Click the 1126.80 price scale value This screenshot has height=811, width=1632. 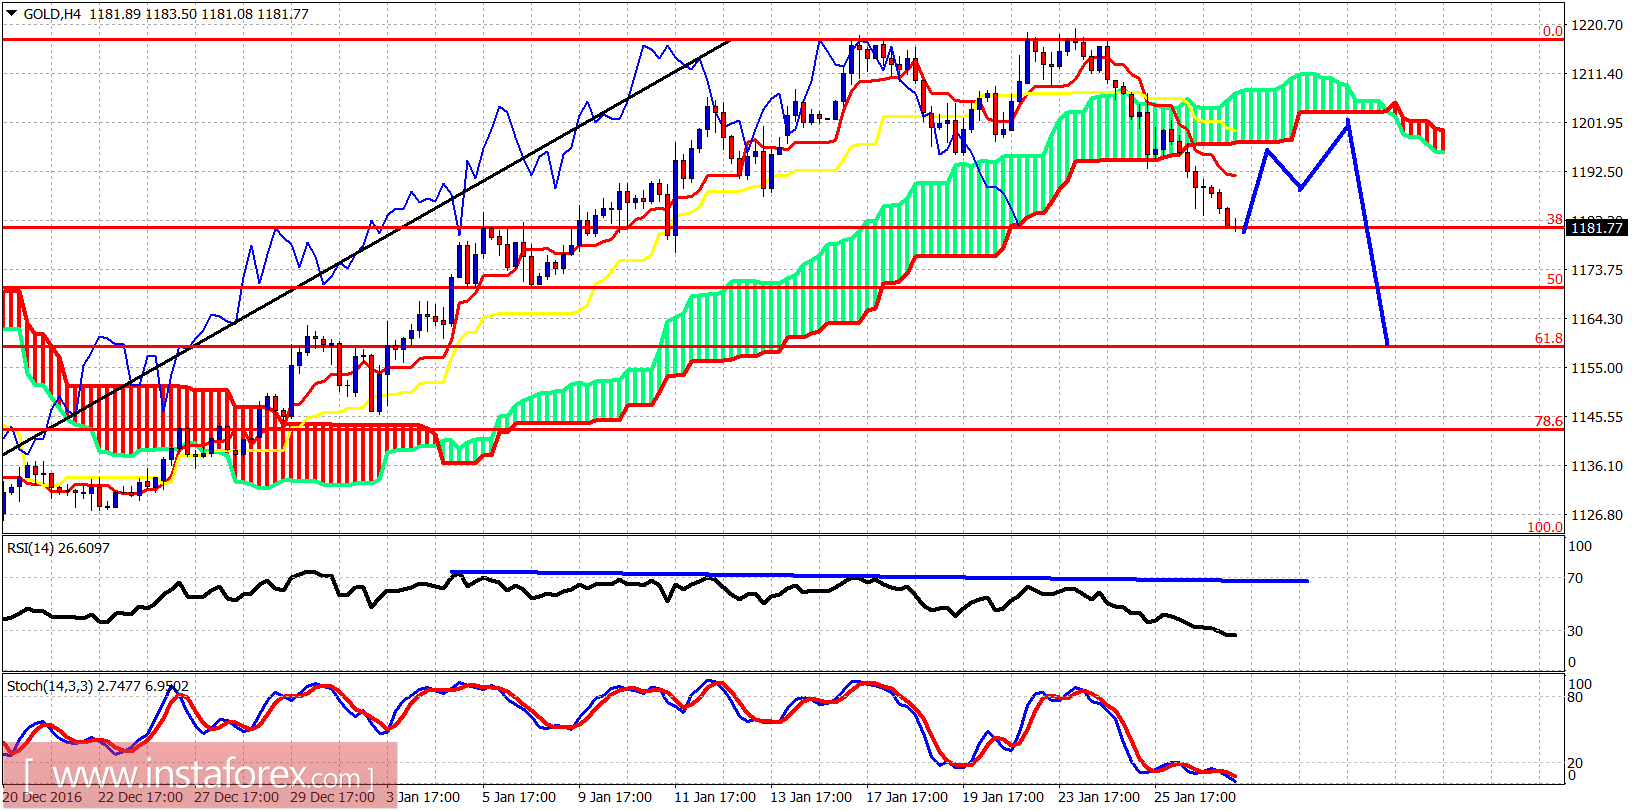click(1597, 515)
